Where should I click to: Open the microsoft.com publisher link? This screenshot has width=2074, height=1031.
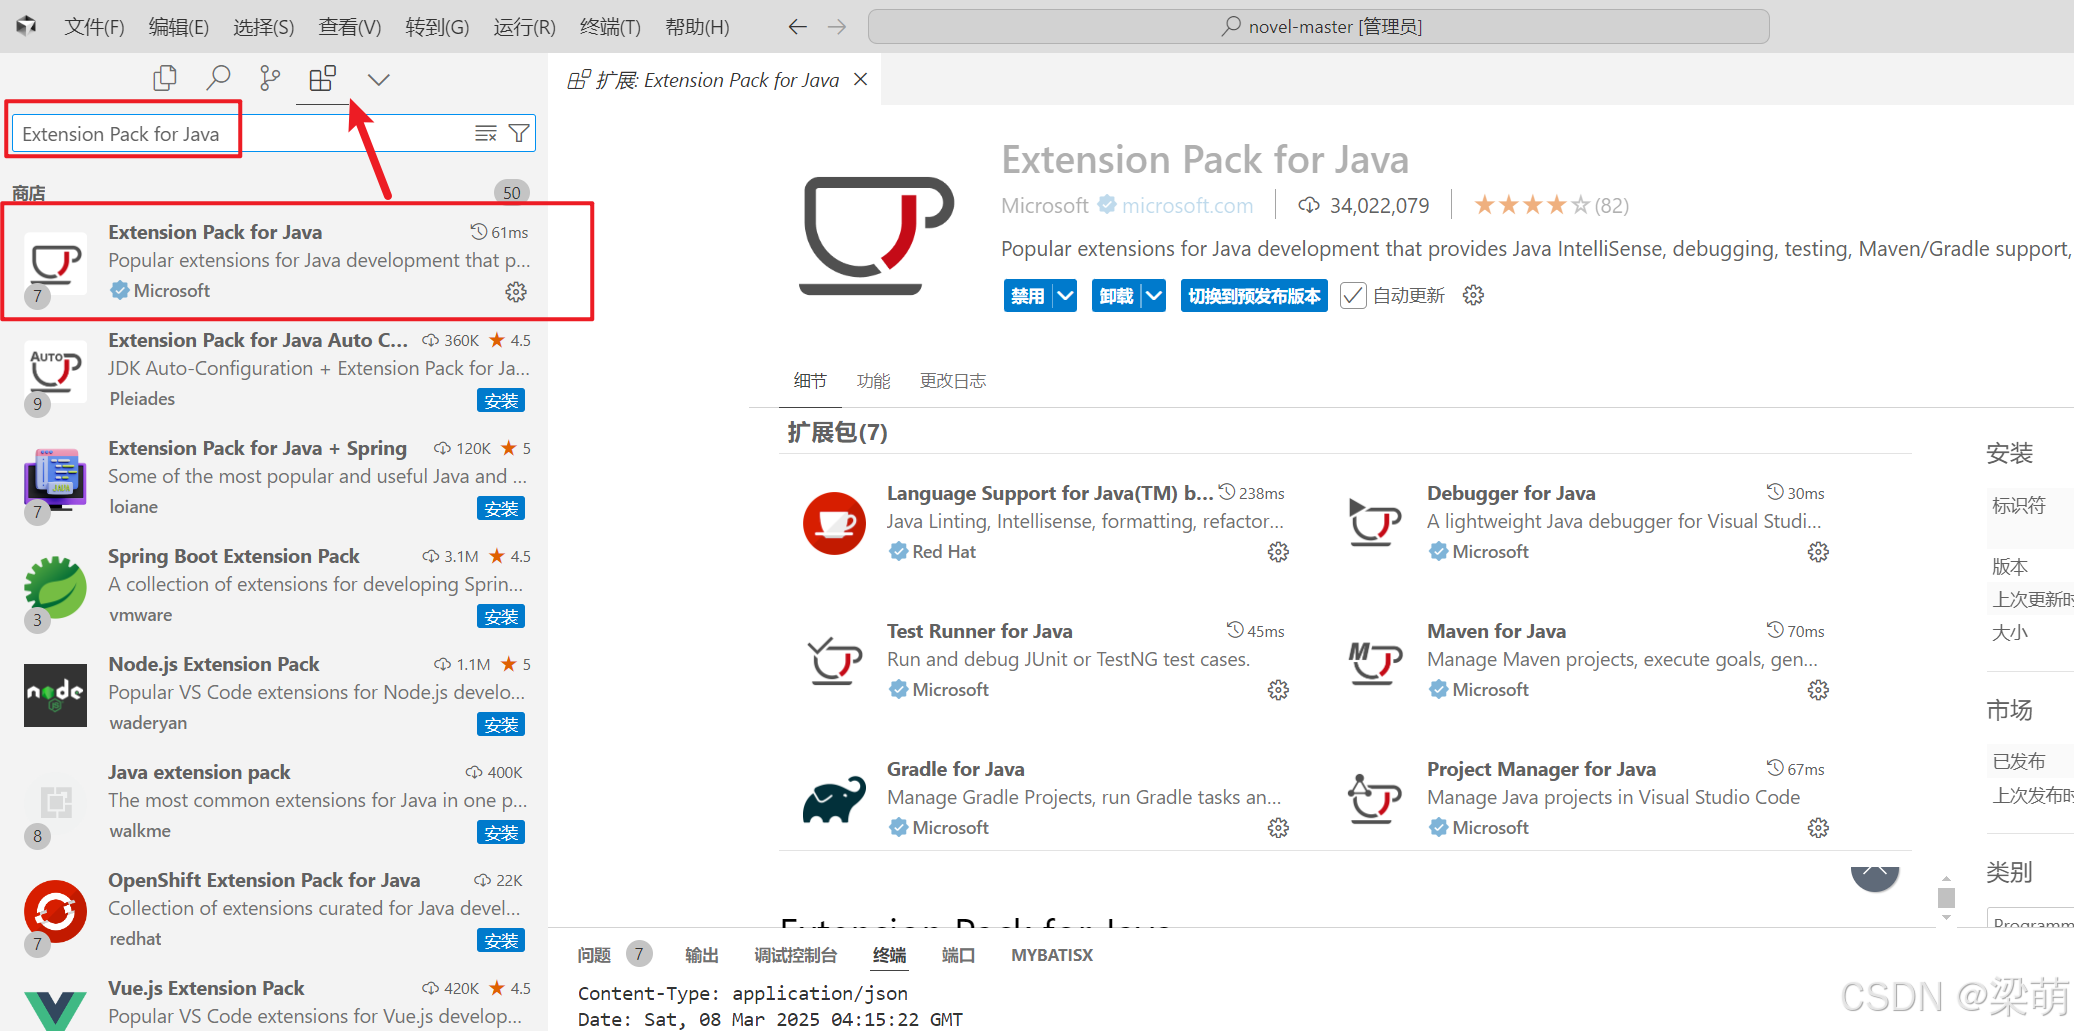pyautogui.click(x=1187, y=205)
